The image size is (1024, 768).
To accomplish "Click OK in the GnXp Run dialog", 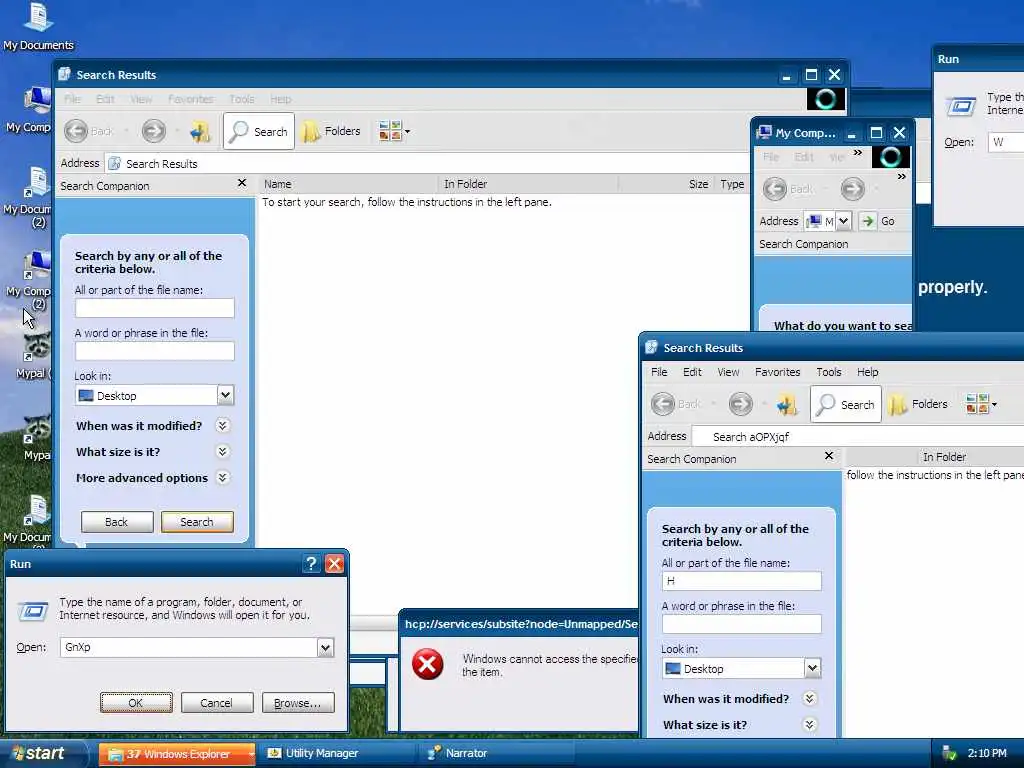I will pos(136,703).
